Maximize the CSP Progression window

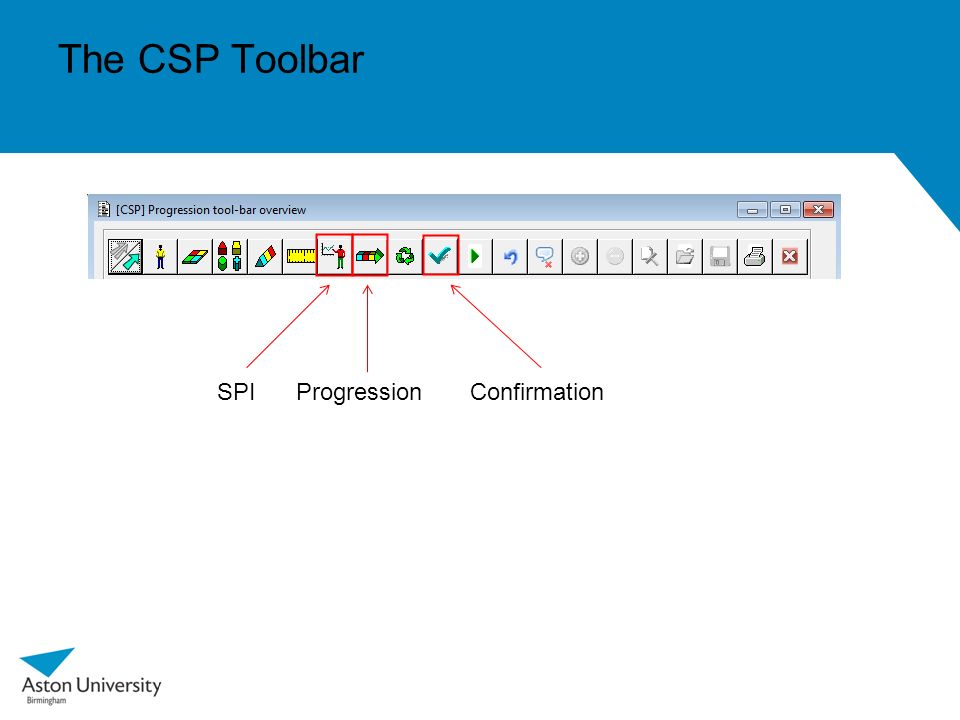tap(786, 210)
